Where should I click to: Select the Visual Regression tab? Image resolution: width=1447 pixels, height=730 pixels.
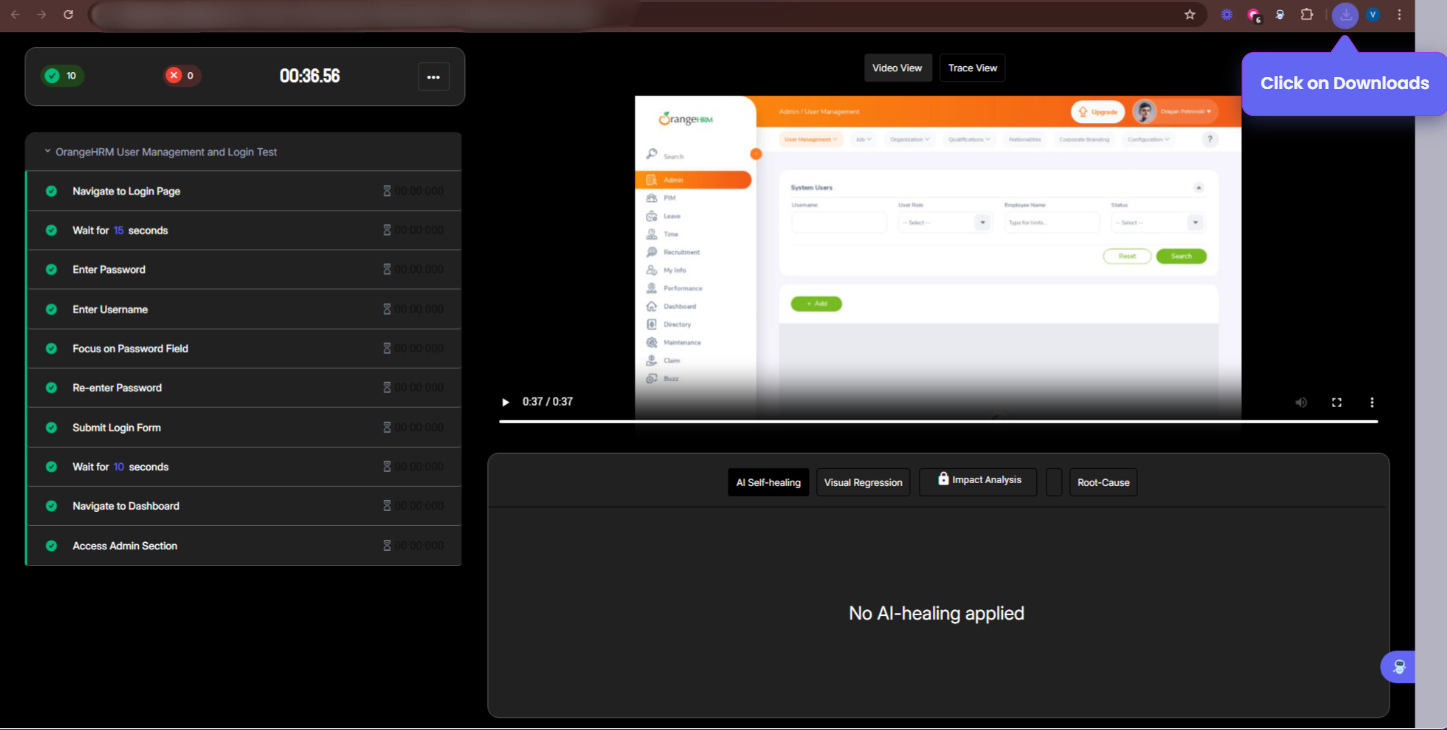tap(863, 482)
